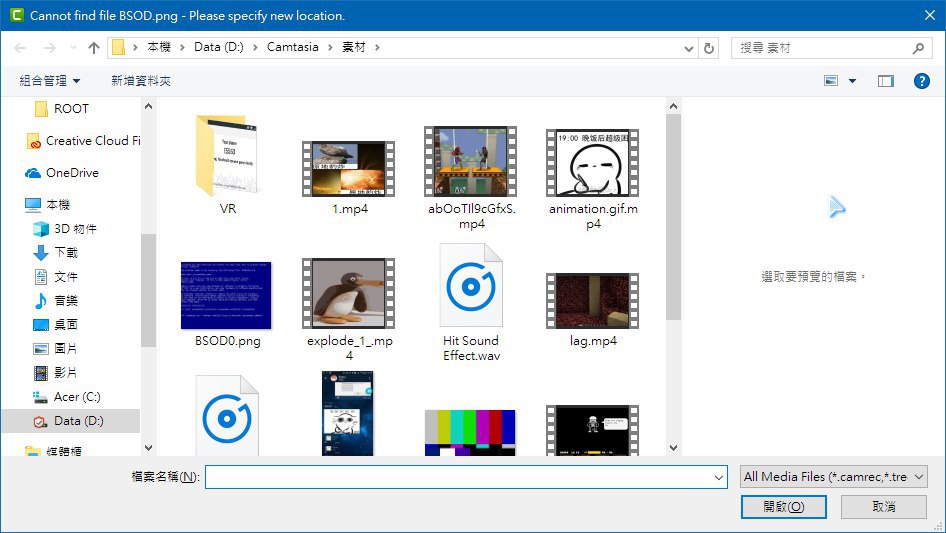The width and height of the screenshot is (946, 533).
Task: Toggle the preview pane button
Action: [885, 81]
